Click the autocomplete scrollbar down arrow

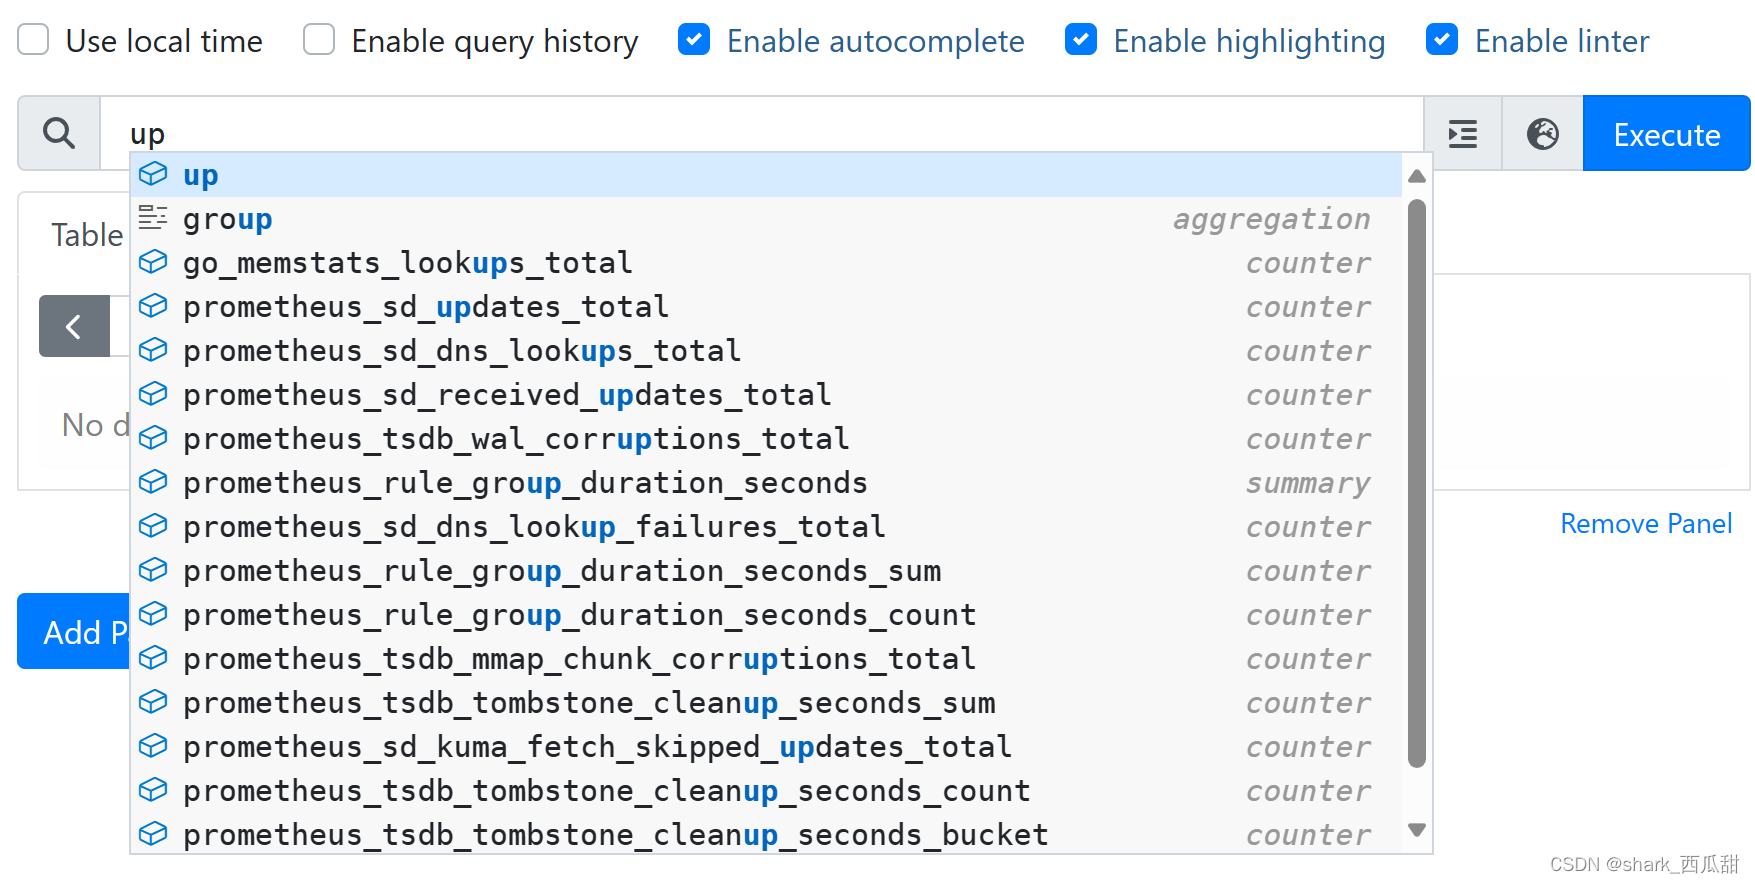(1416, 829)
